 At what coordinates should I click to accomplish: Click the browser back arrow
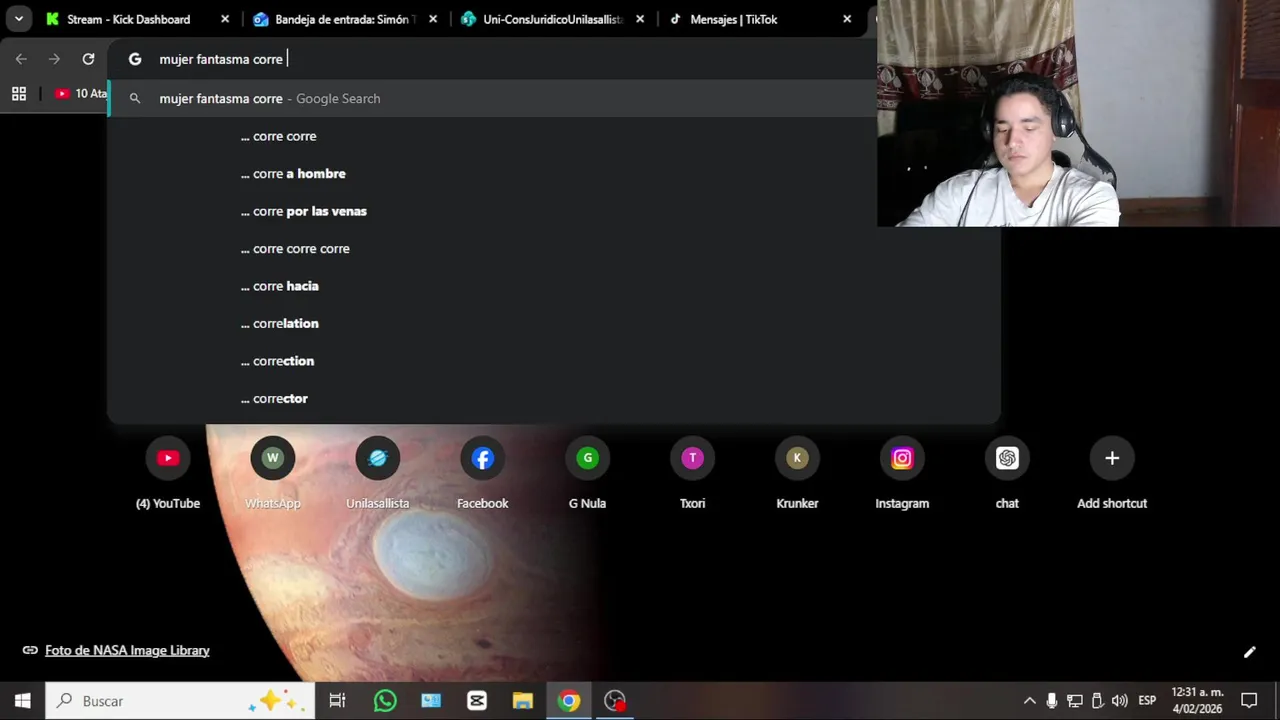[21, 59]
